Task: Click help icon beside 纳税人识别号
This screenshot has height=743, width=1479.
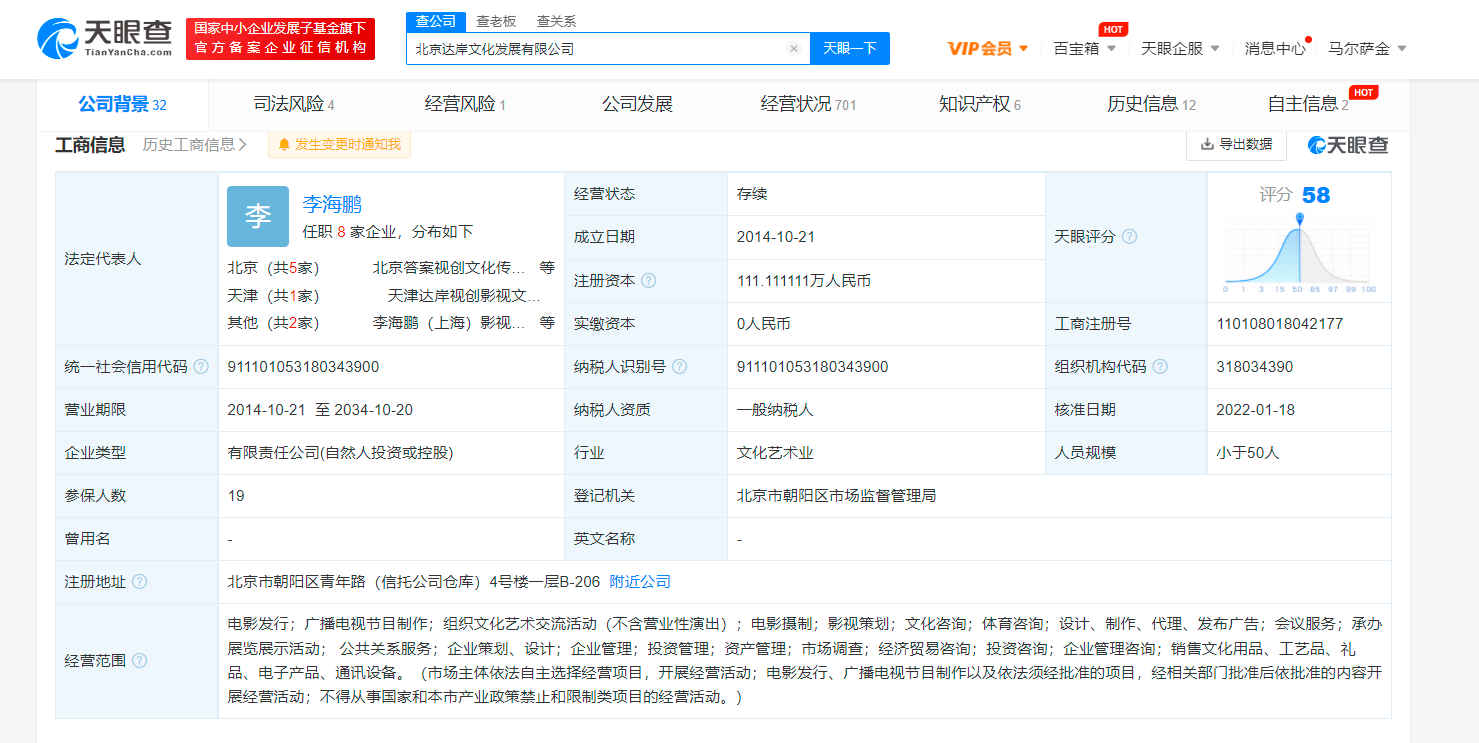Action: [x=679, y=367]
